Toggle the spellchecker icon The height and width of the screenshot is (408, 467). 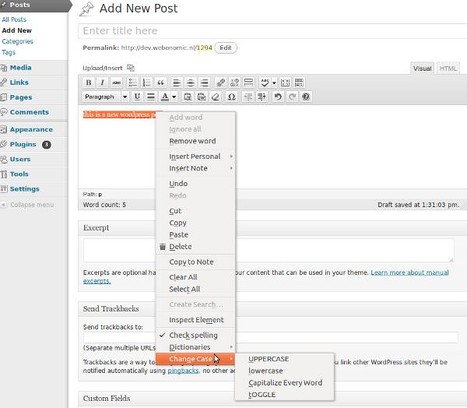click(x=264, y=83)
